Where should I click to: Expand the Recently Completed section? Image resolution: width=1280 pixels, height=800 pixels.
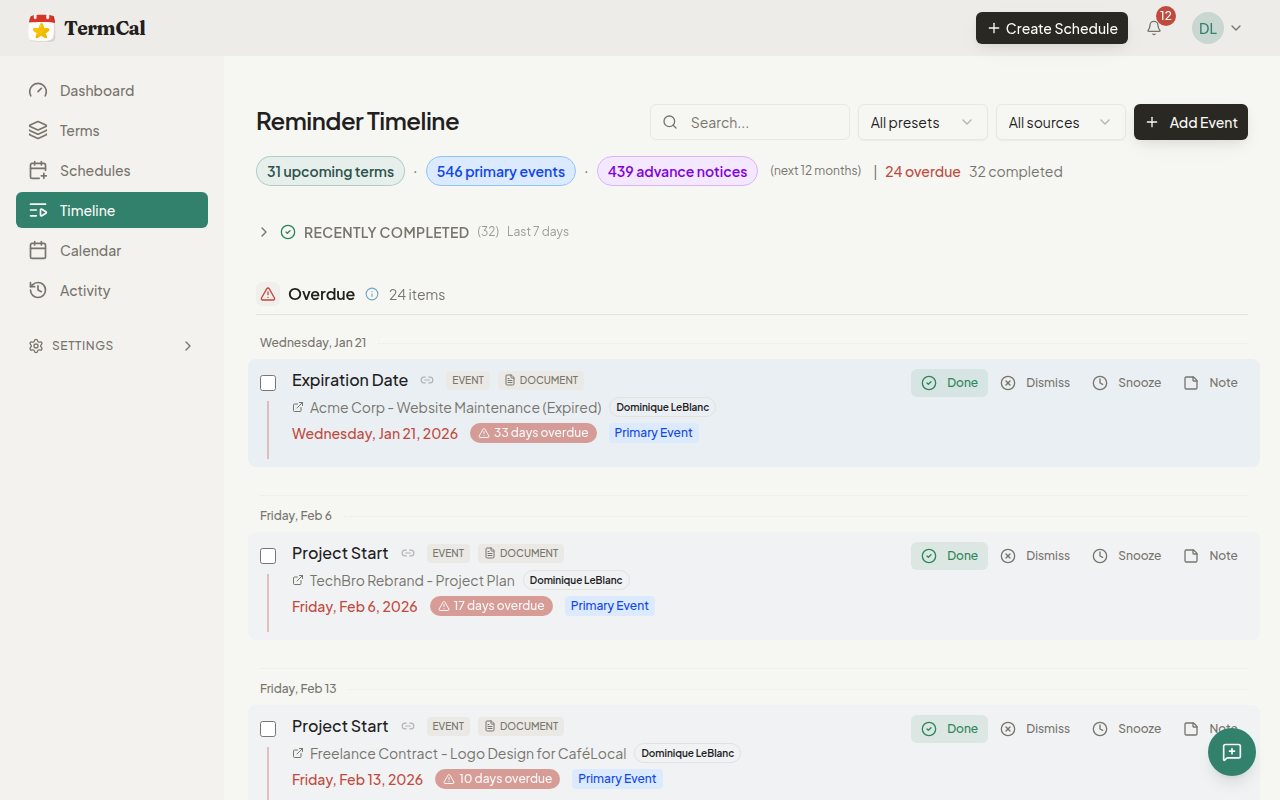pos(264,232)
